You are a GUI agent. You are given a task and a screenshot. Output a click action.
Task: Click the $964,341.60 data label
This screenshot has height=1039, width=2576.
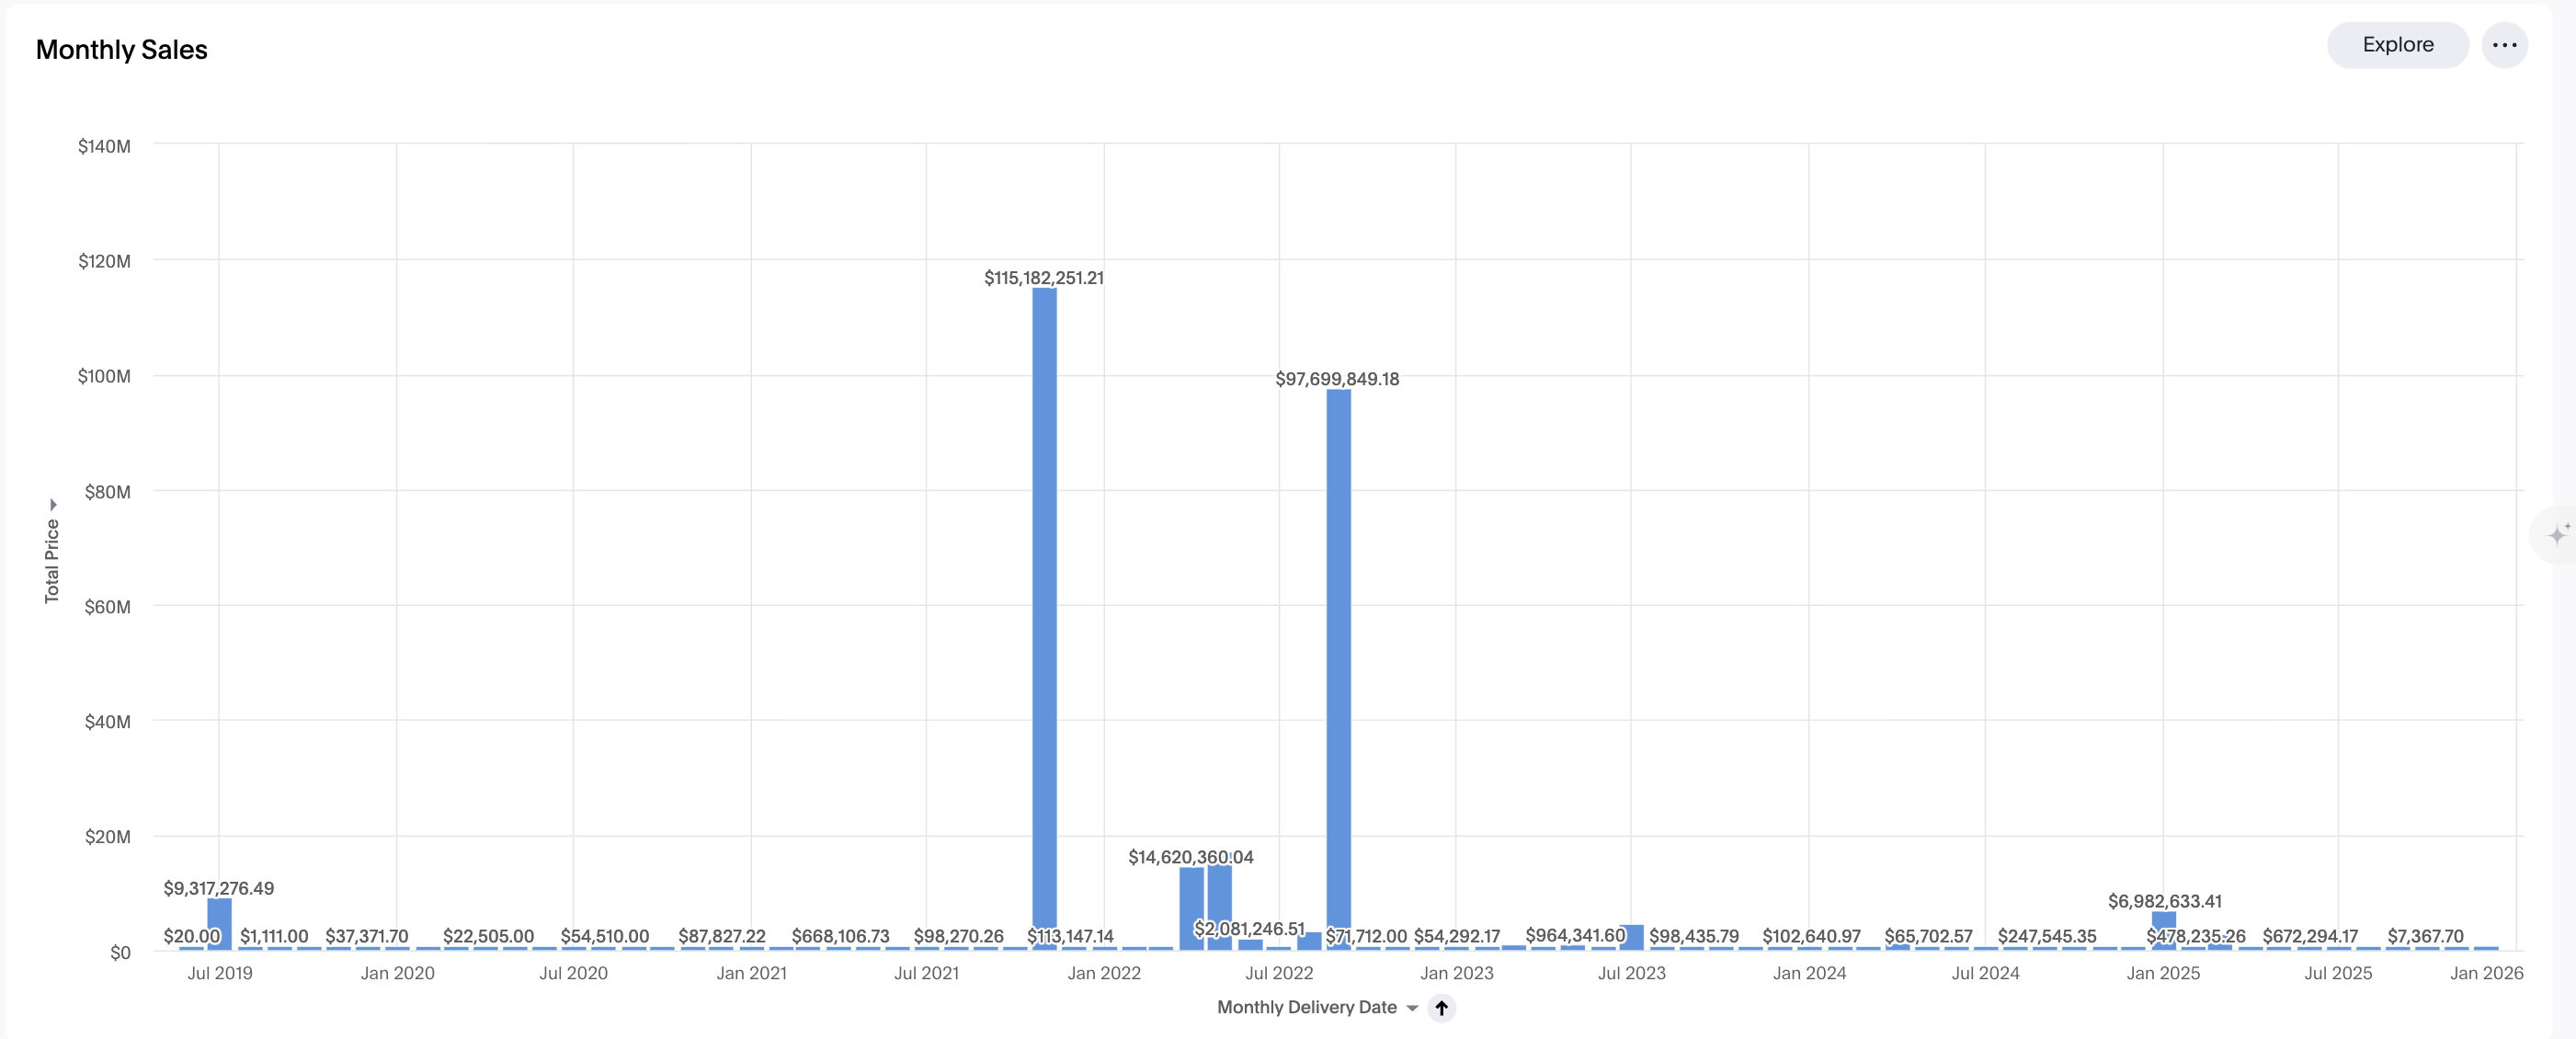1575,935
